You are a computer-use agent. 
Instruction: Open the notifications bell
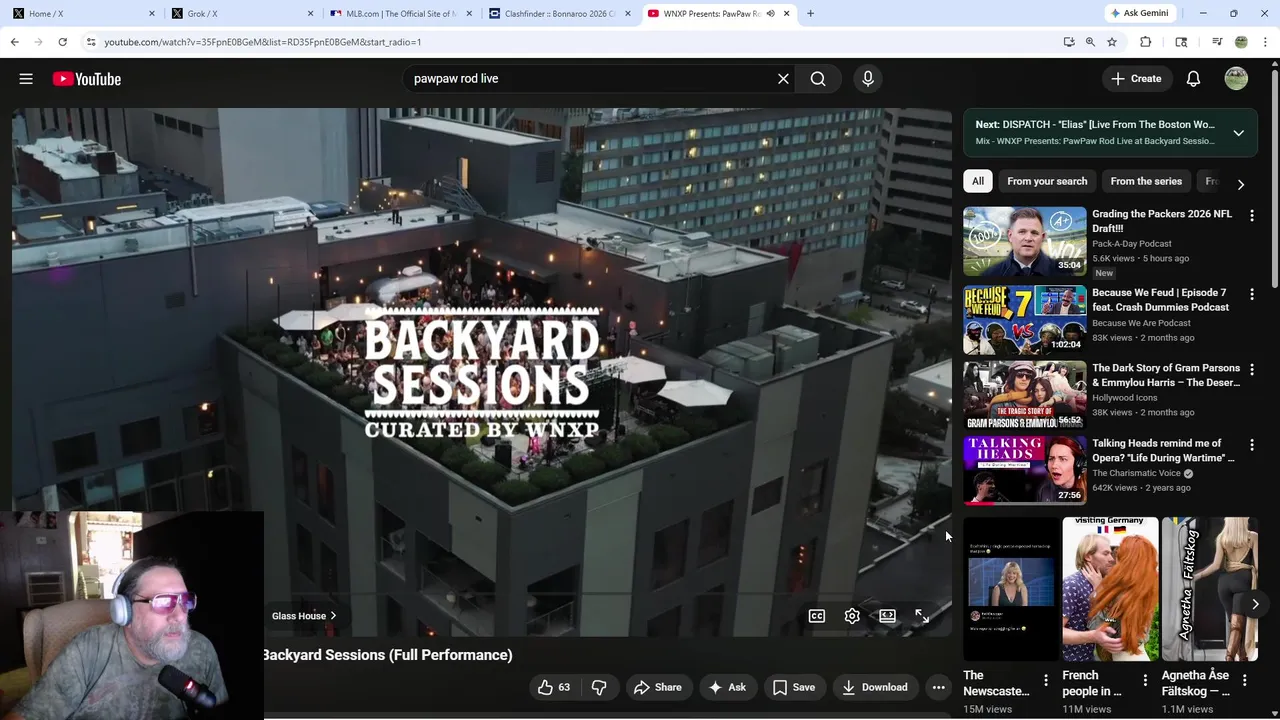1193,79
